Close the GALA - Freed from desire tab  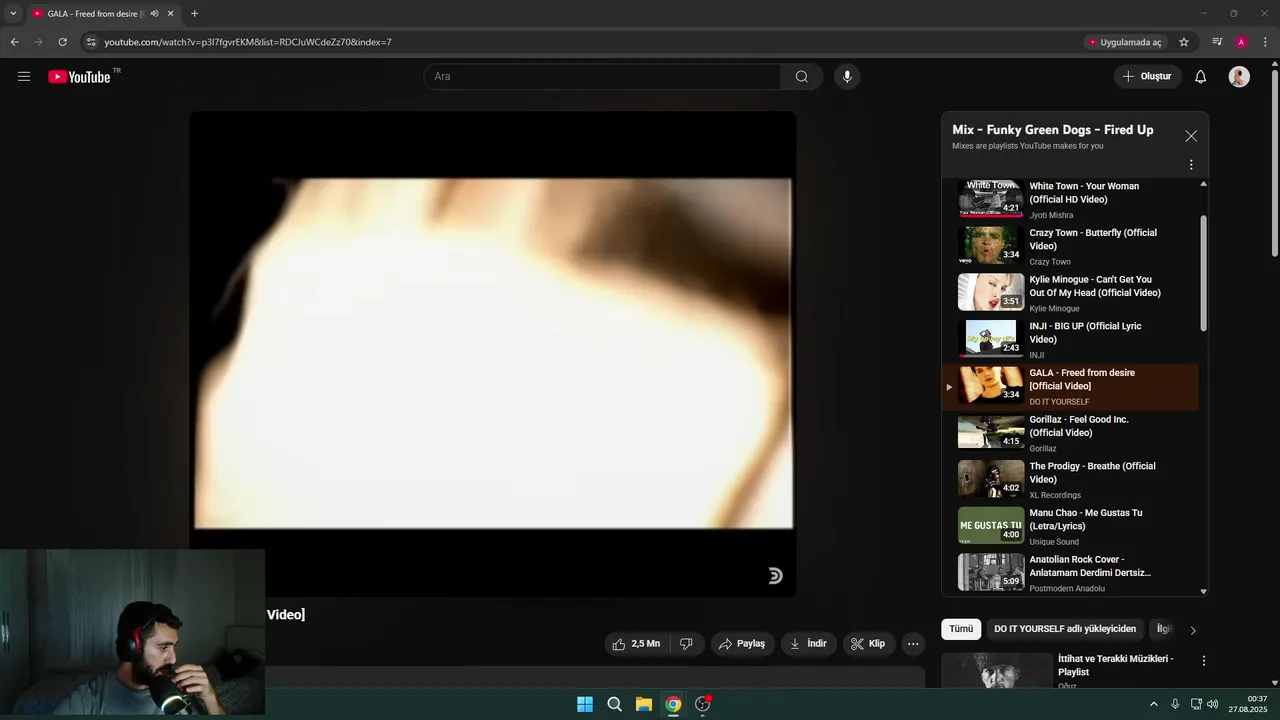tap(170, 14)
